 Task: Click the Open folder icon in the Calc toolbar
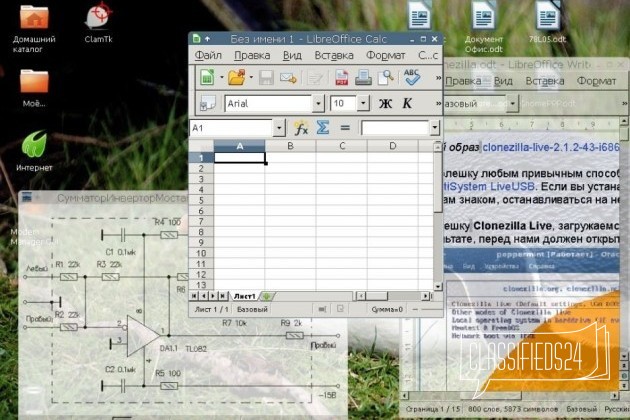(236, 77)
